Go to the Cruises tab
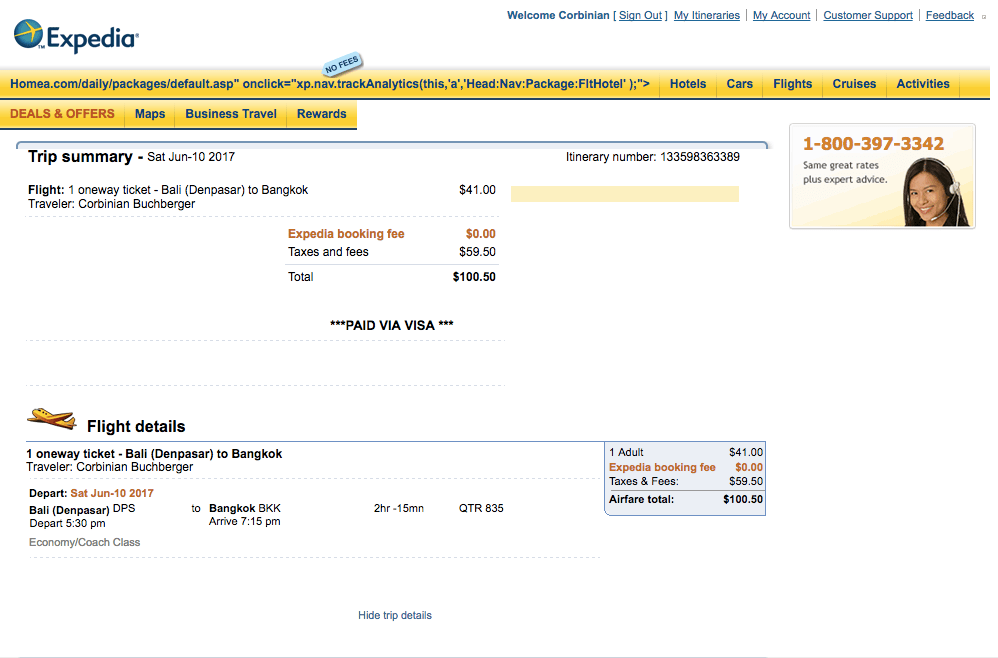 (854, 84)
